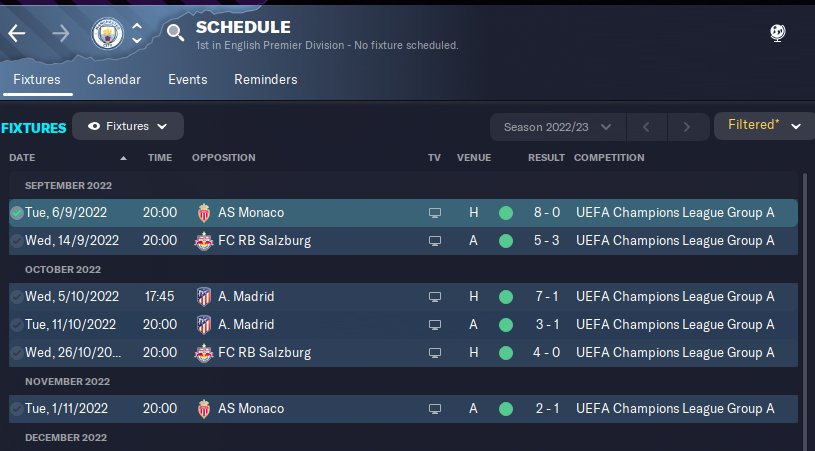Click the AS Monaco crest on 6/9/2022 fixture
This screenshot has width=815, height=451.
(205, 213)
